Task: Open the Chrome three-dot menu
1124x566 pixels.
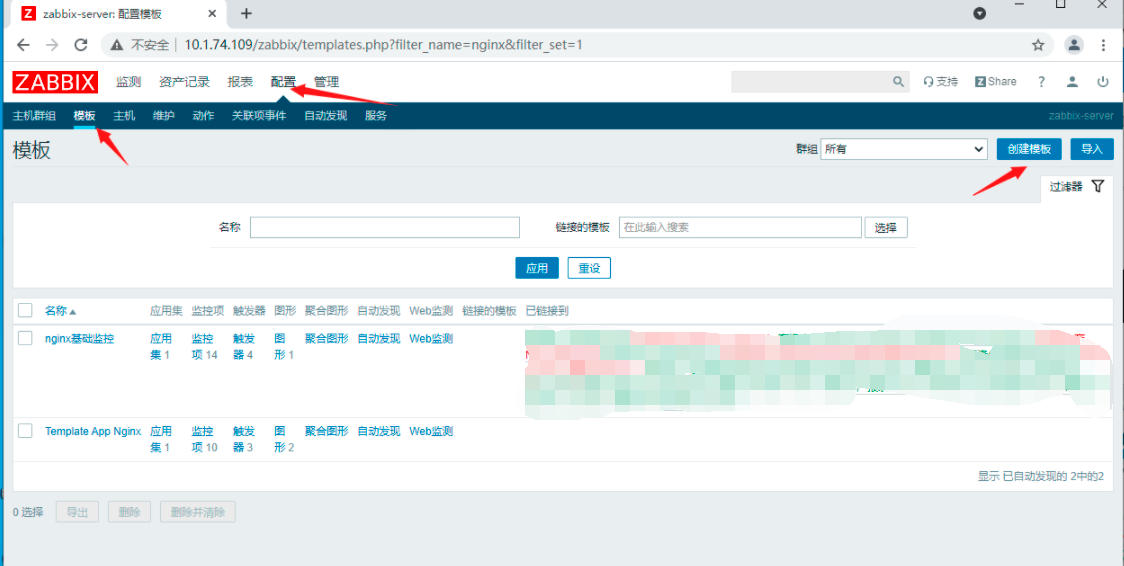Action: click(x=1103, y=45)
